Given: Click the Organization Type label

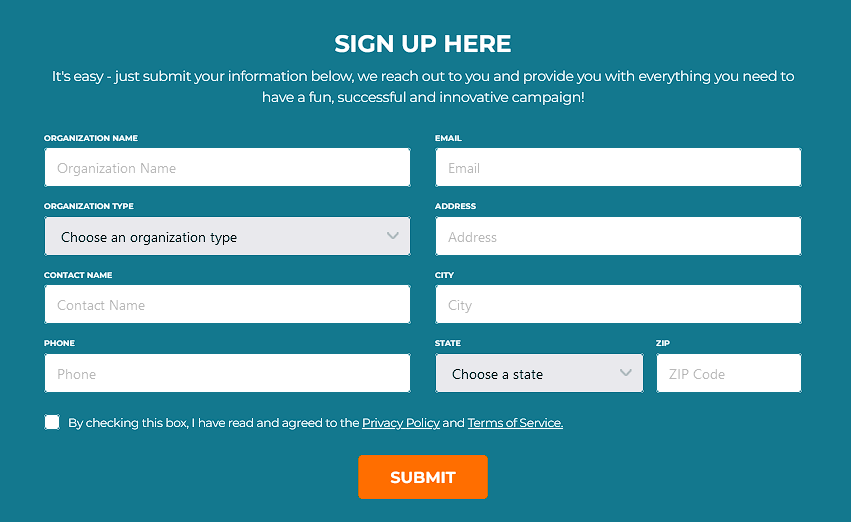Looking at the screenshot, I should [x=88, y=206].
